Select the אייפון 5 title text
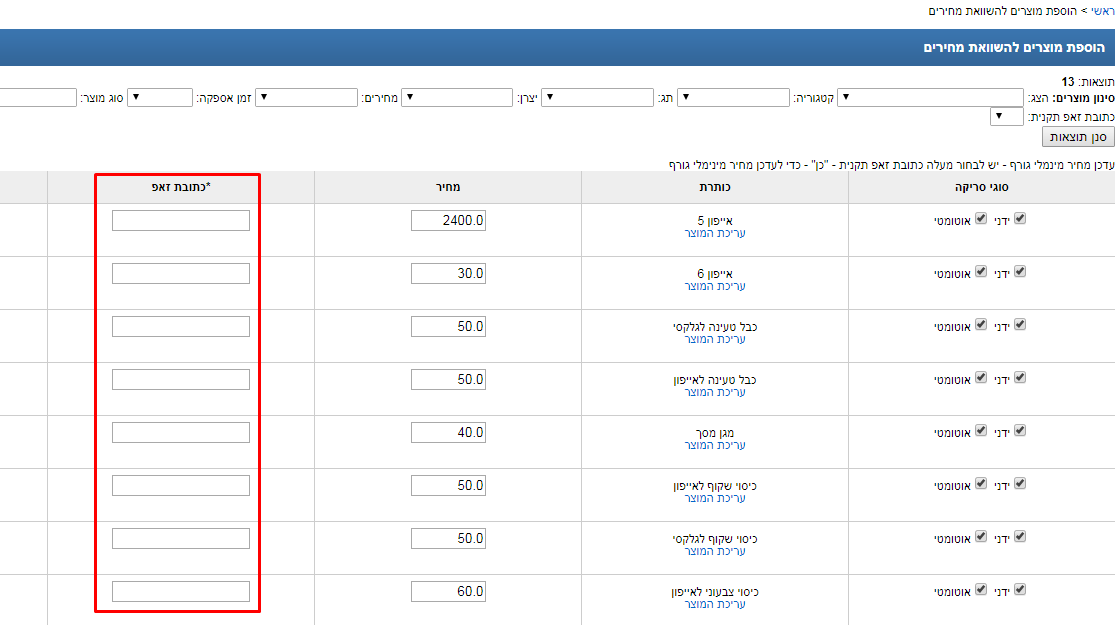The image size is (1120, 625). click(715, 221)
